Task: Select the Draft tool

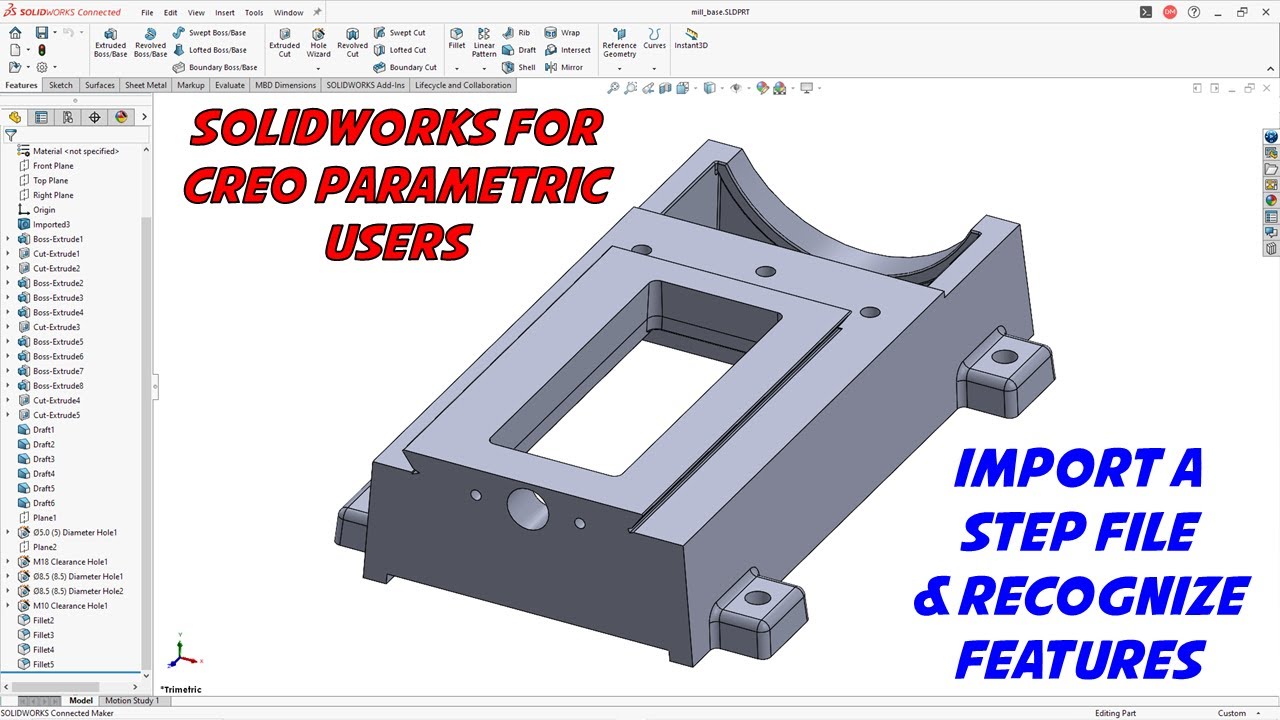Action: click(x=520, y=49)
